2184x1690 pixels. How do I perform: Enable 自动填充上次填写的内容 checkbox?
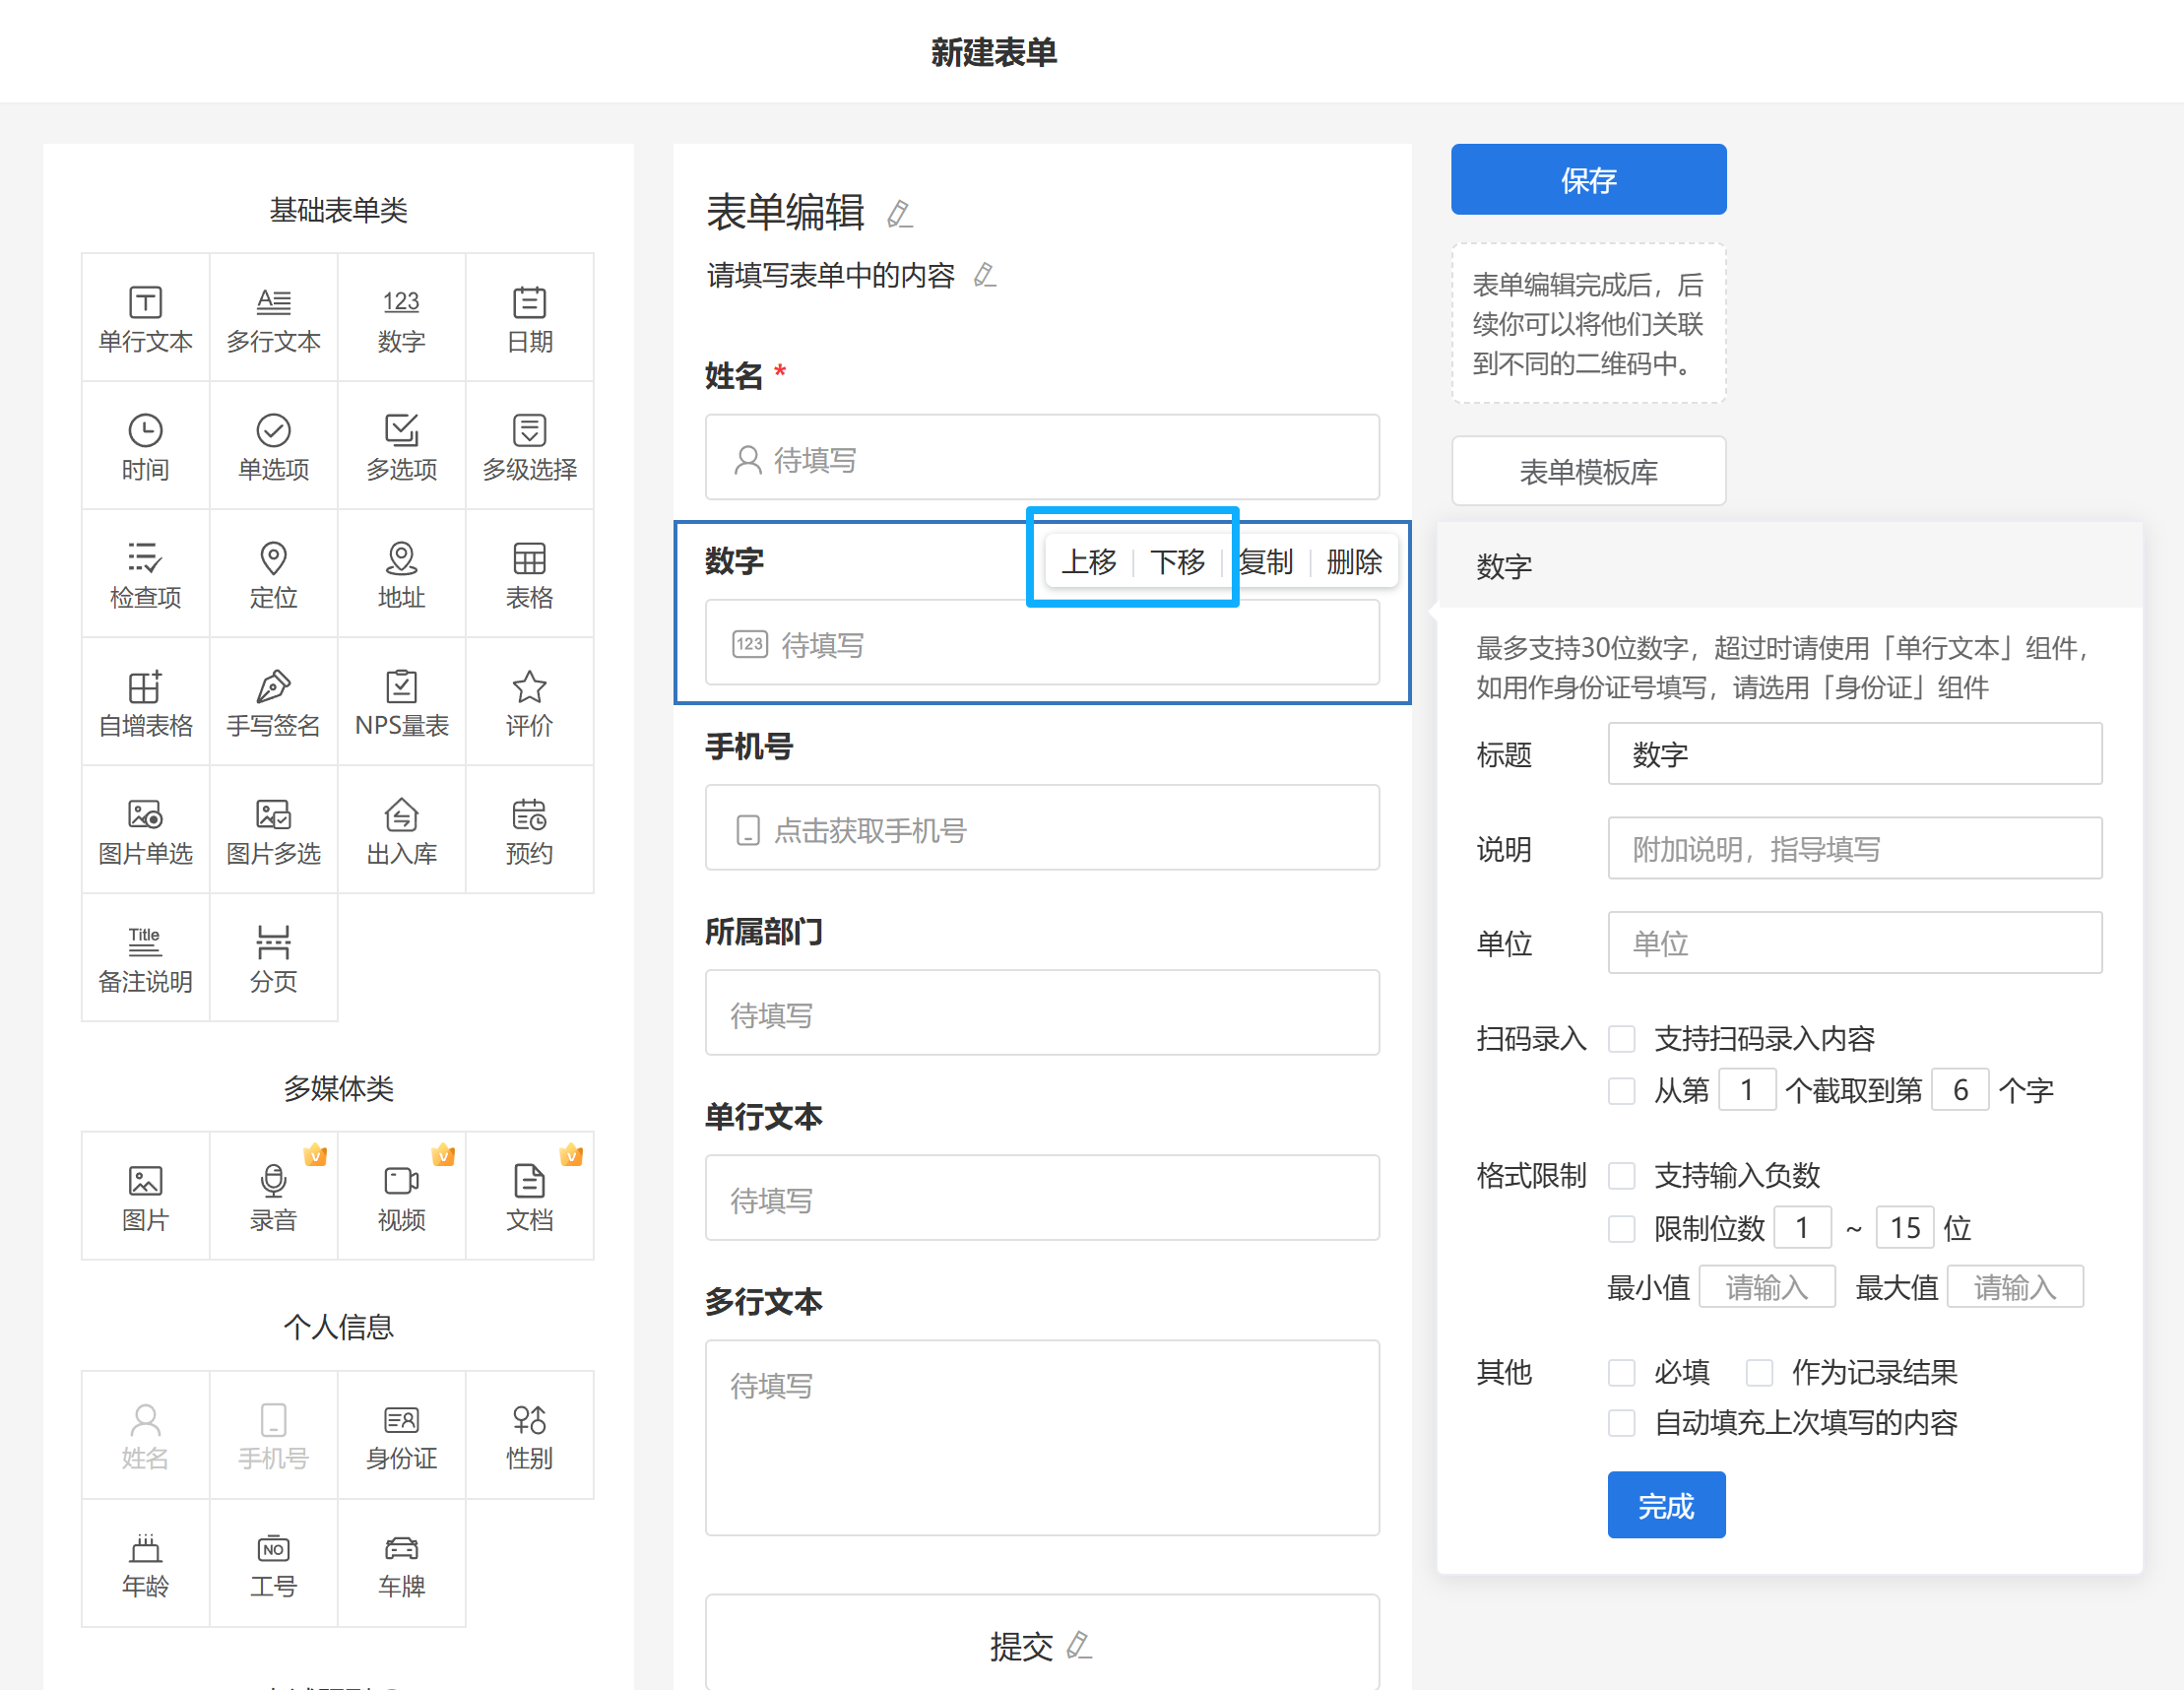click(x=1621, y=1423)
